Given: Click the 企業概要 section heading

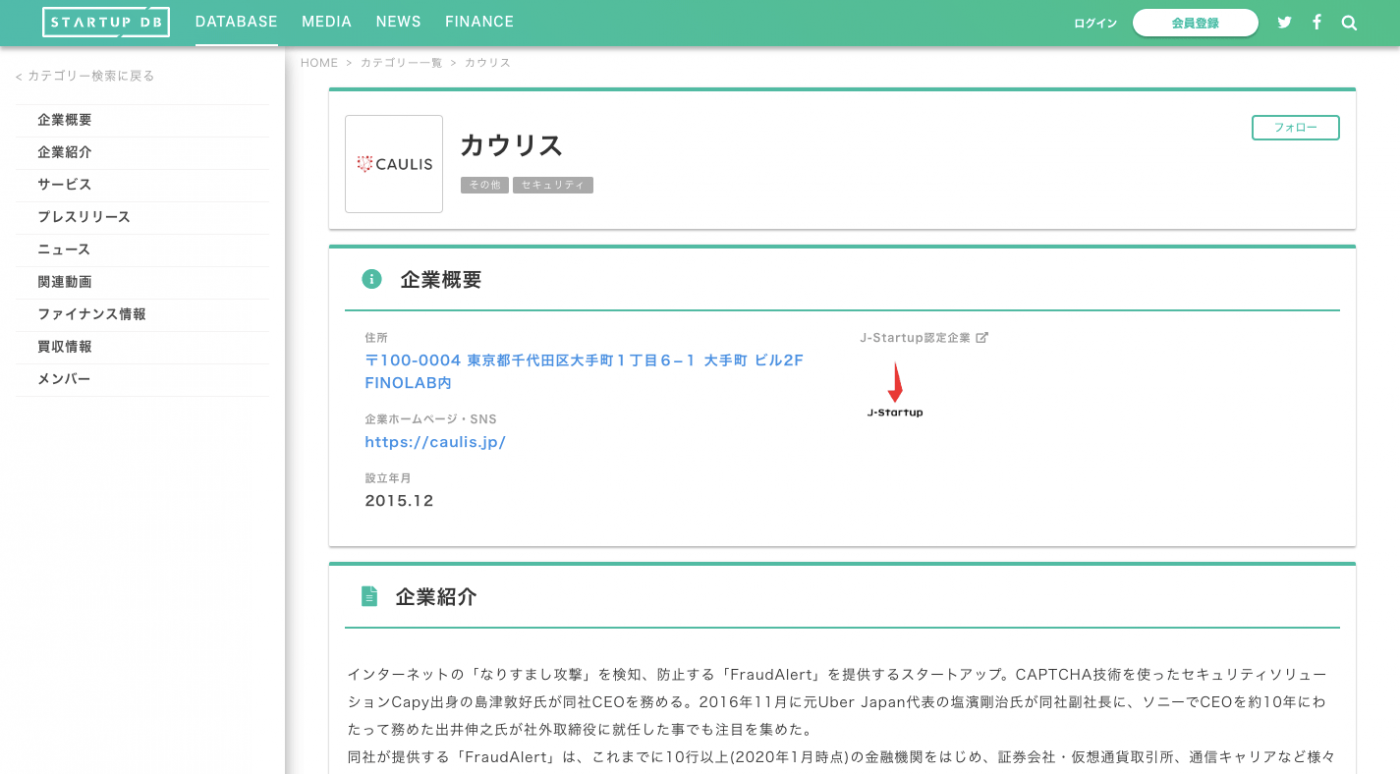Looking at the screenshot, I should 441,280.
